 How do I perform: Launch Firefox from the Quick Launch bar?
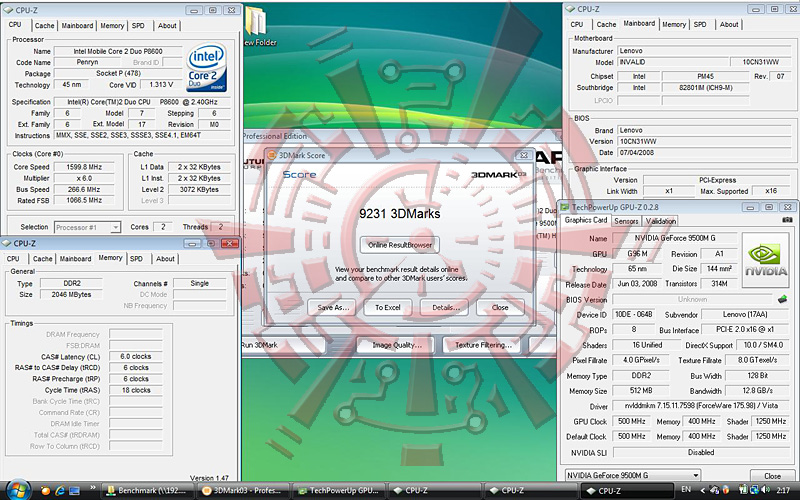(45, 491)
